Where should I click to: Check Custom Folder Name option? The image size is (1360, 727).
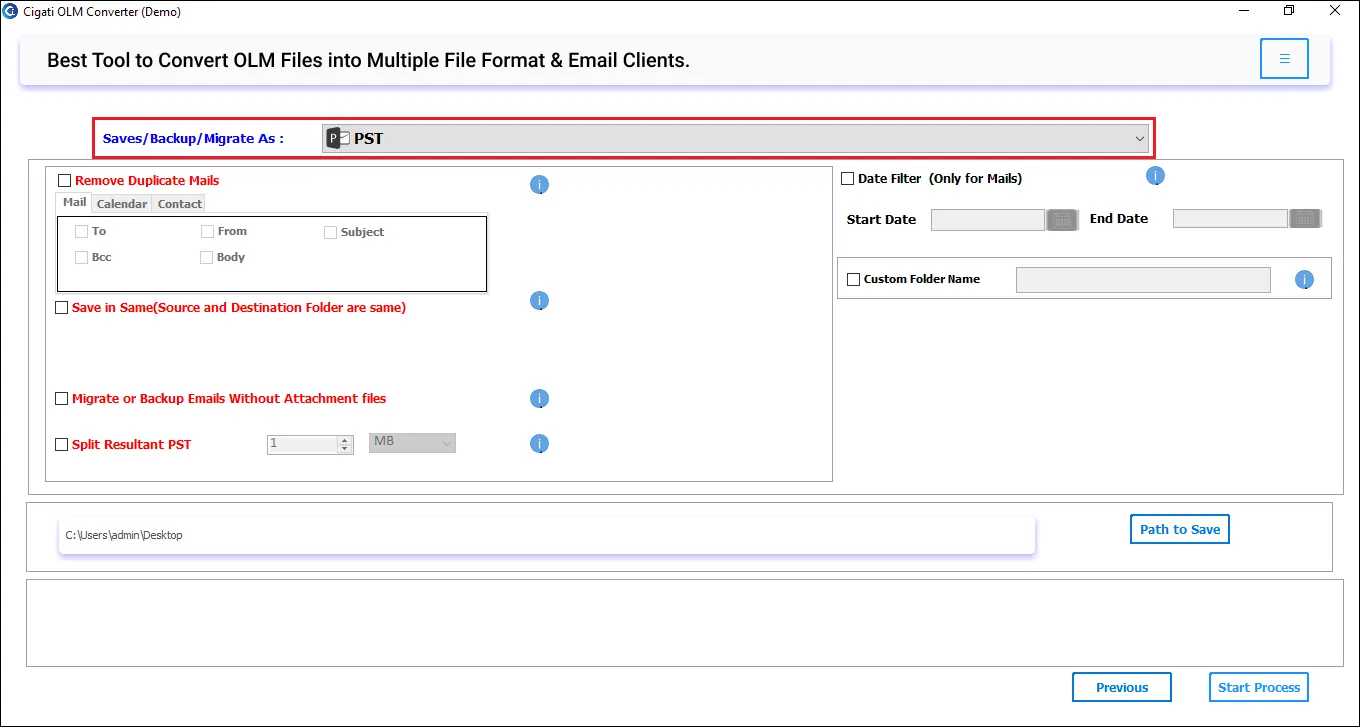(854, 280)
